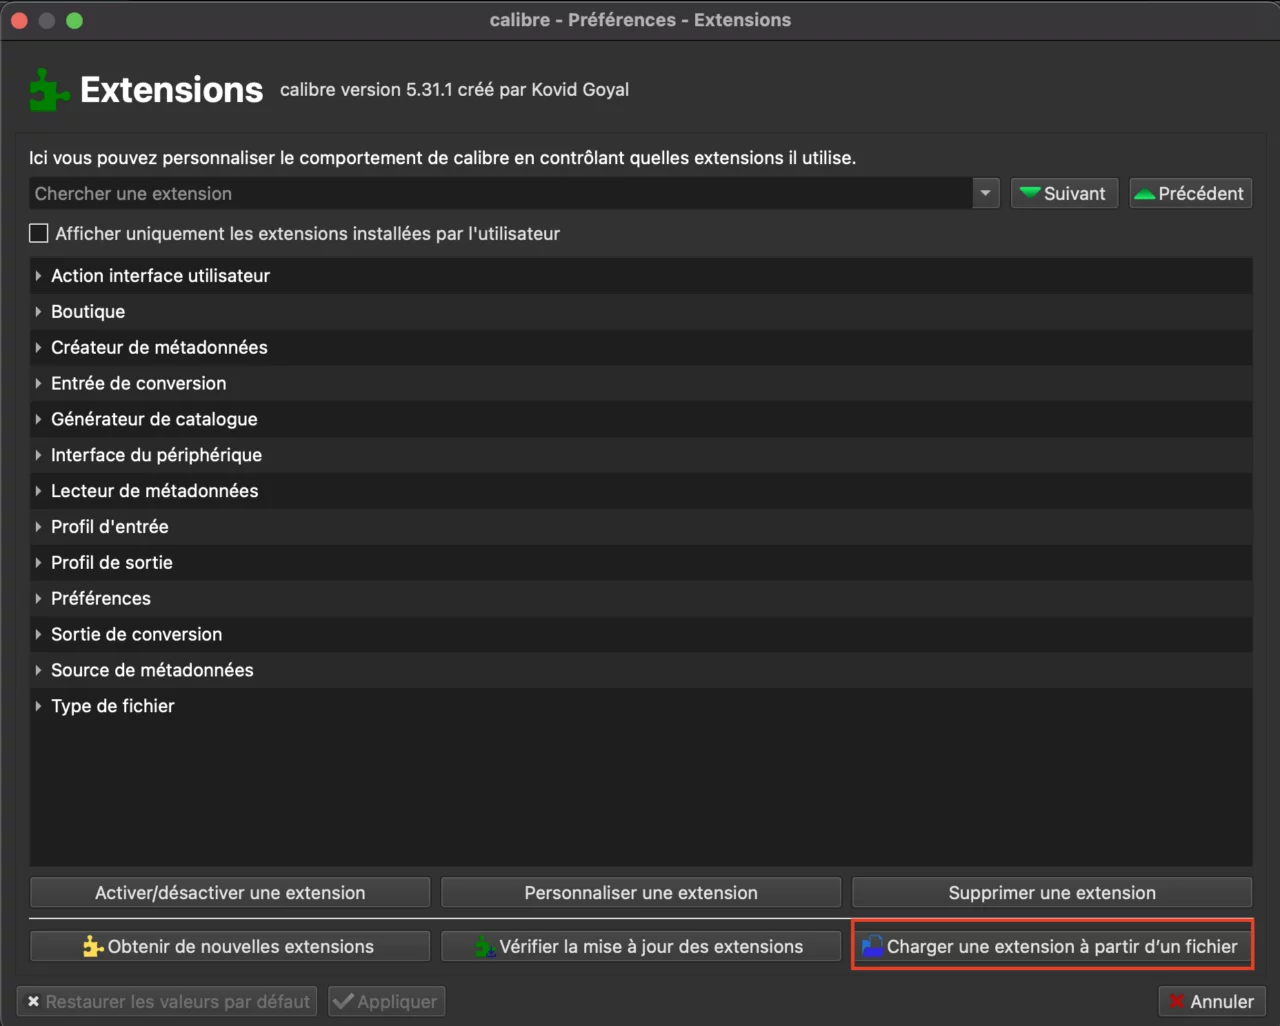Viewport: 1280px width, 1026px height.
Task: Click the green up arrow on Précédent
Action: [1145, 194]
